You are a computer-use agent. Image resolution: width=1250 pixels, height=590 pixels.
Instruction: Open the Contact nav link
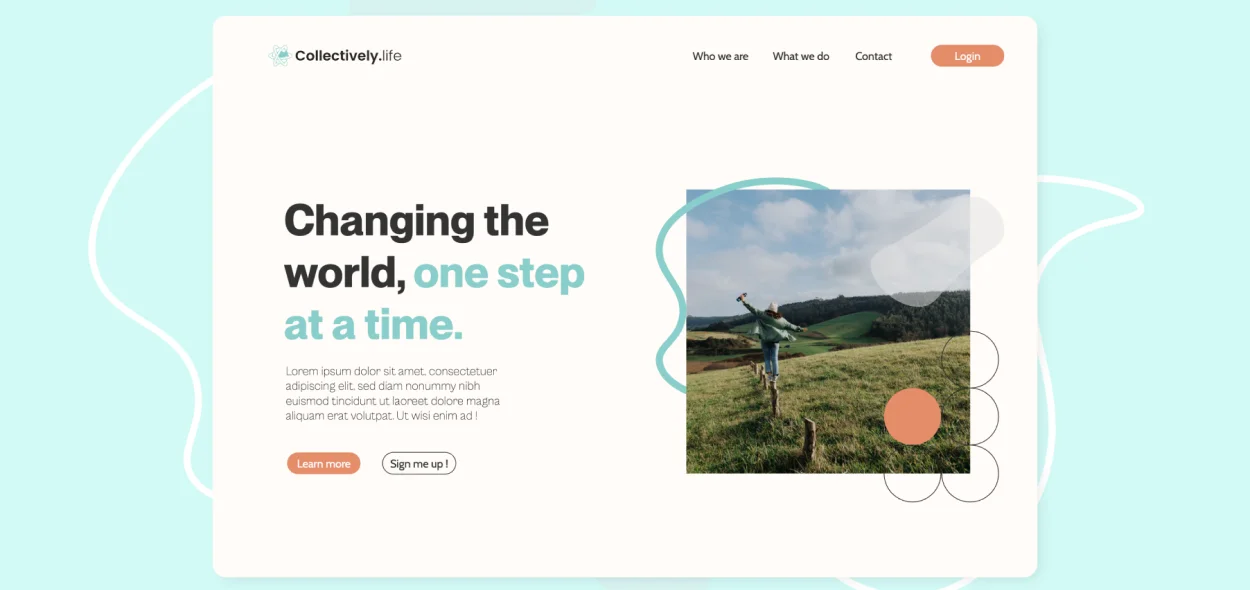point(873,56)
